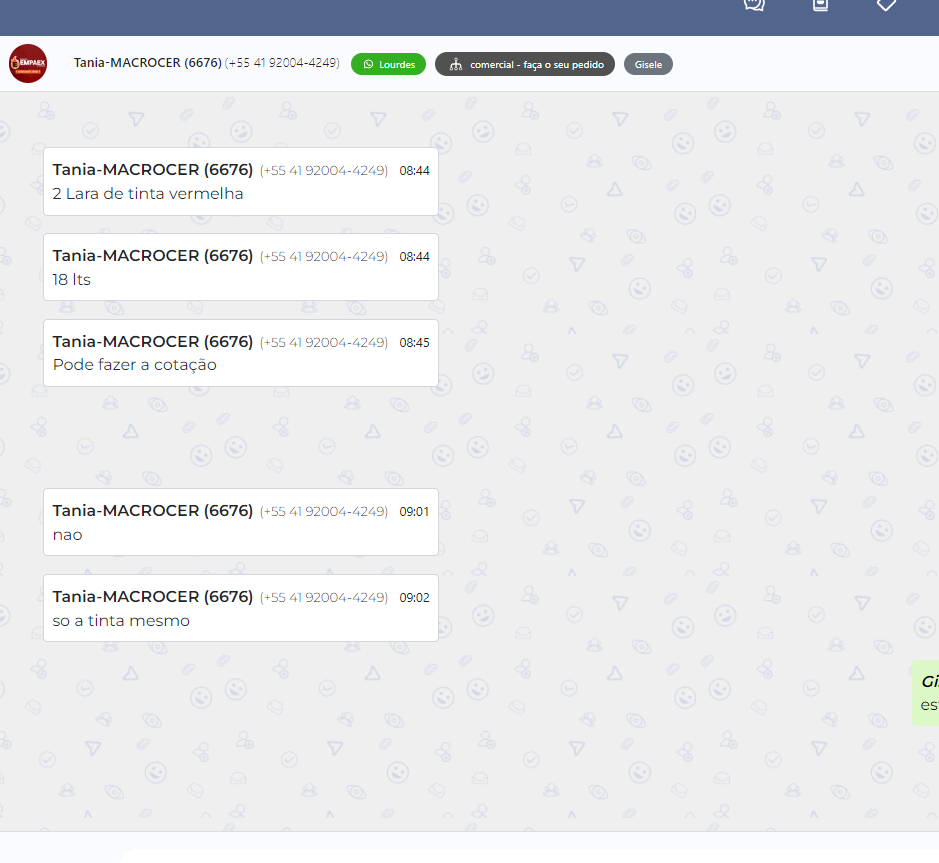Click the 09:01 message timestamp

[414, 511]
